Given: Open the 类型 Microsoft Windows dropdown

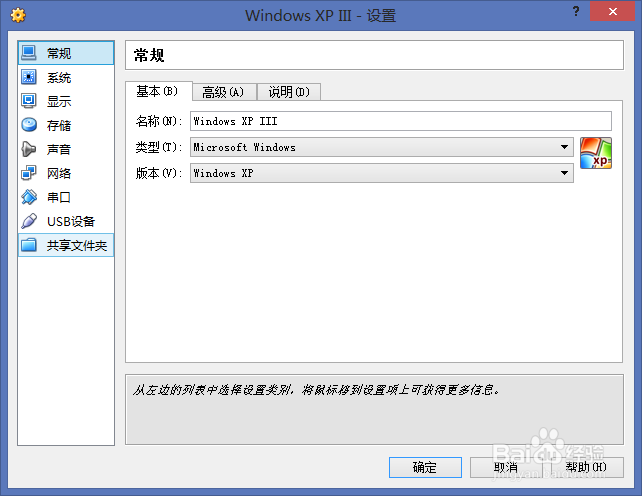Looking at the screenshot, I should pos(382,147).
